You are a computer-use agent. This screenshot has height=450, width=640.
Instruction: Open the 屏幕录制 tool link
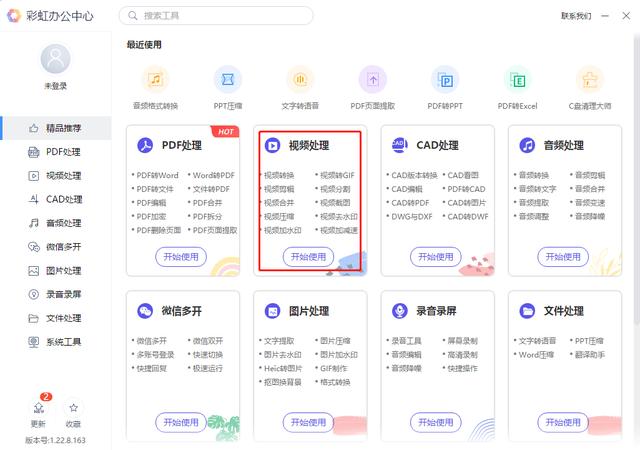click(462, 341)
